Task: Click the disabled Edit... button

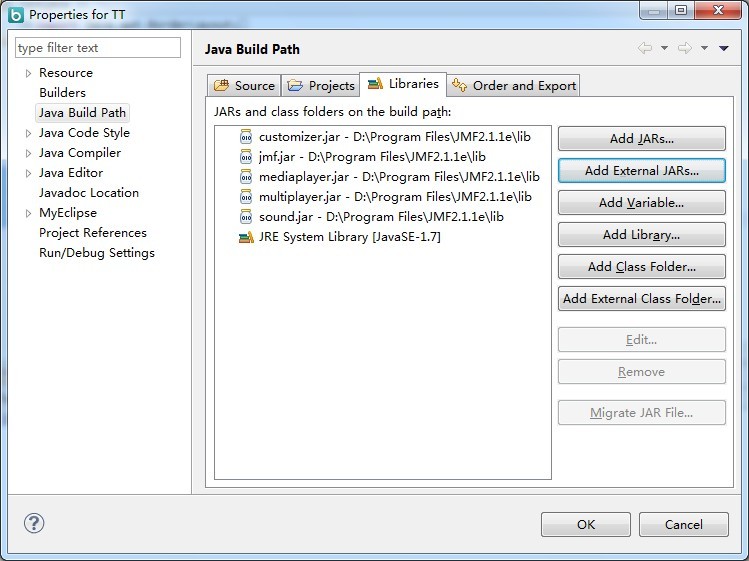Action: point(642,340)
